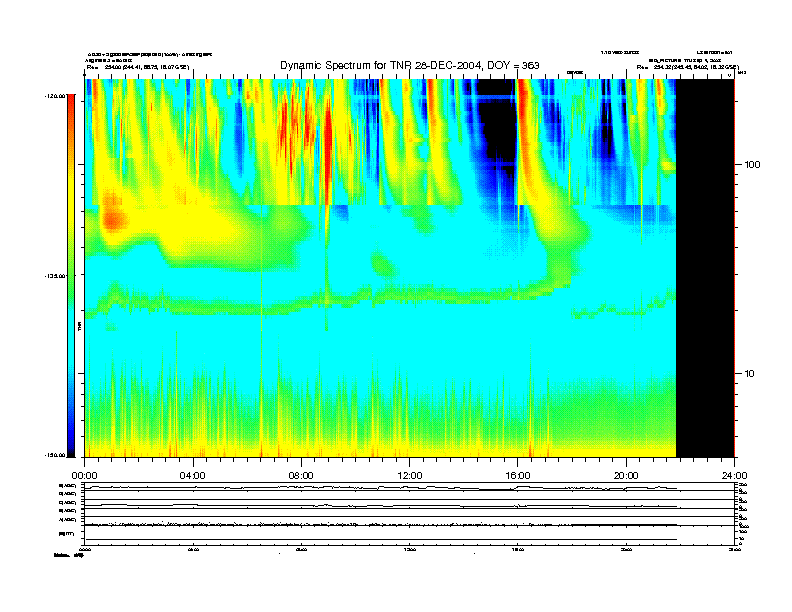
Task: Select the 20:00 time axis label
Action: point(626,476)
